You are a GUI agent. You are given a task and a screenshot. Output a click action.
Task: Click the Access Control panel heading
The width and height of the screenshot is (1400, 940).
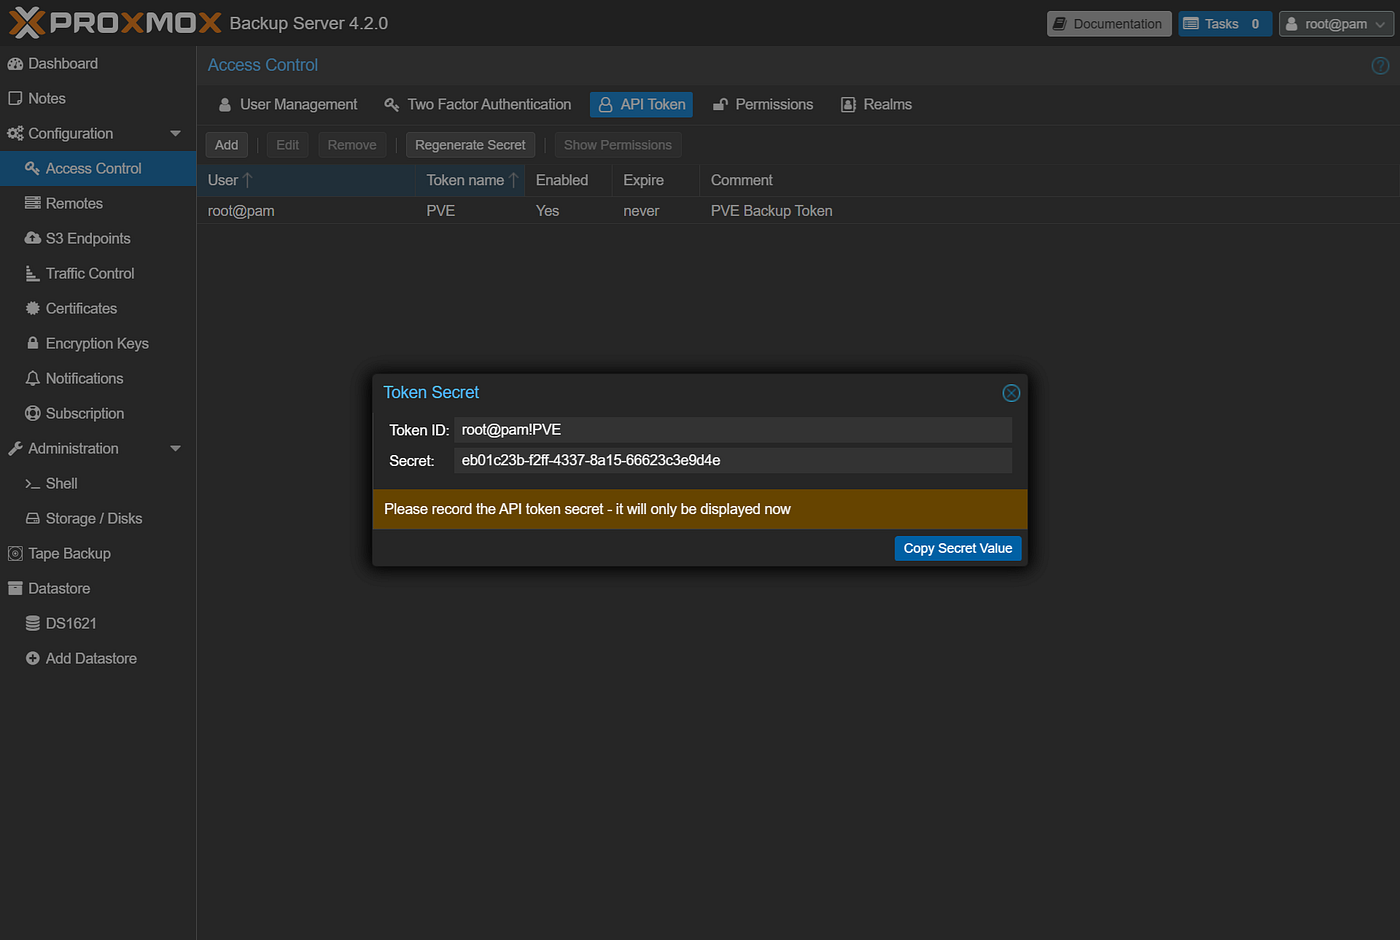[x=263, y=65]
